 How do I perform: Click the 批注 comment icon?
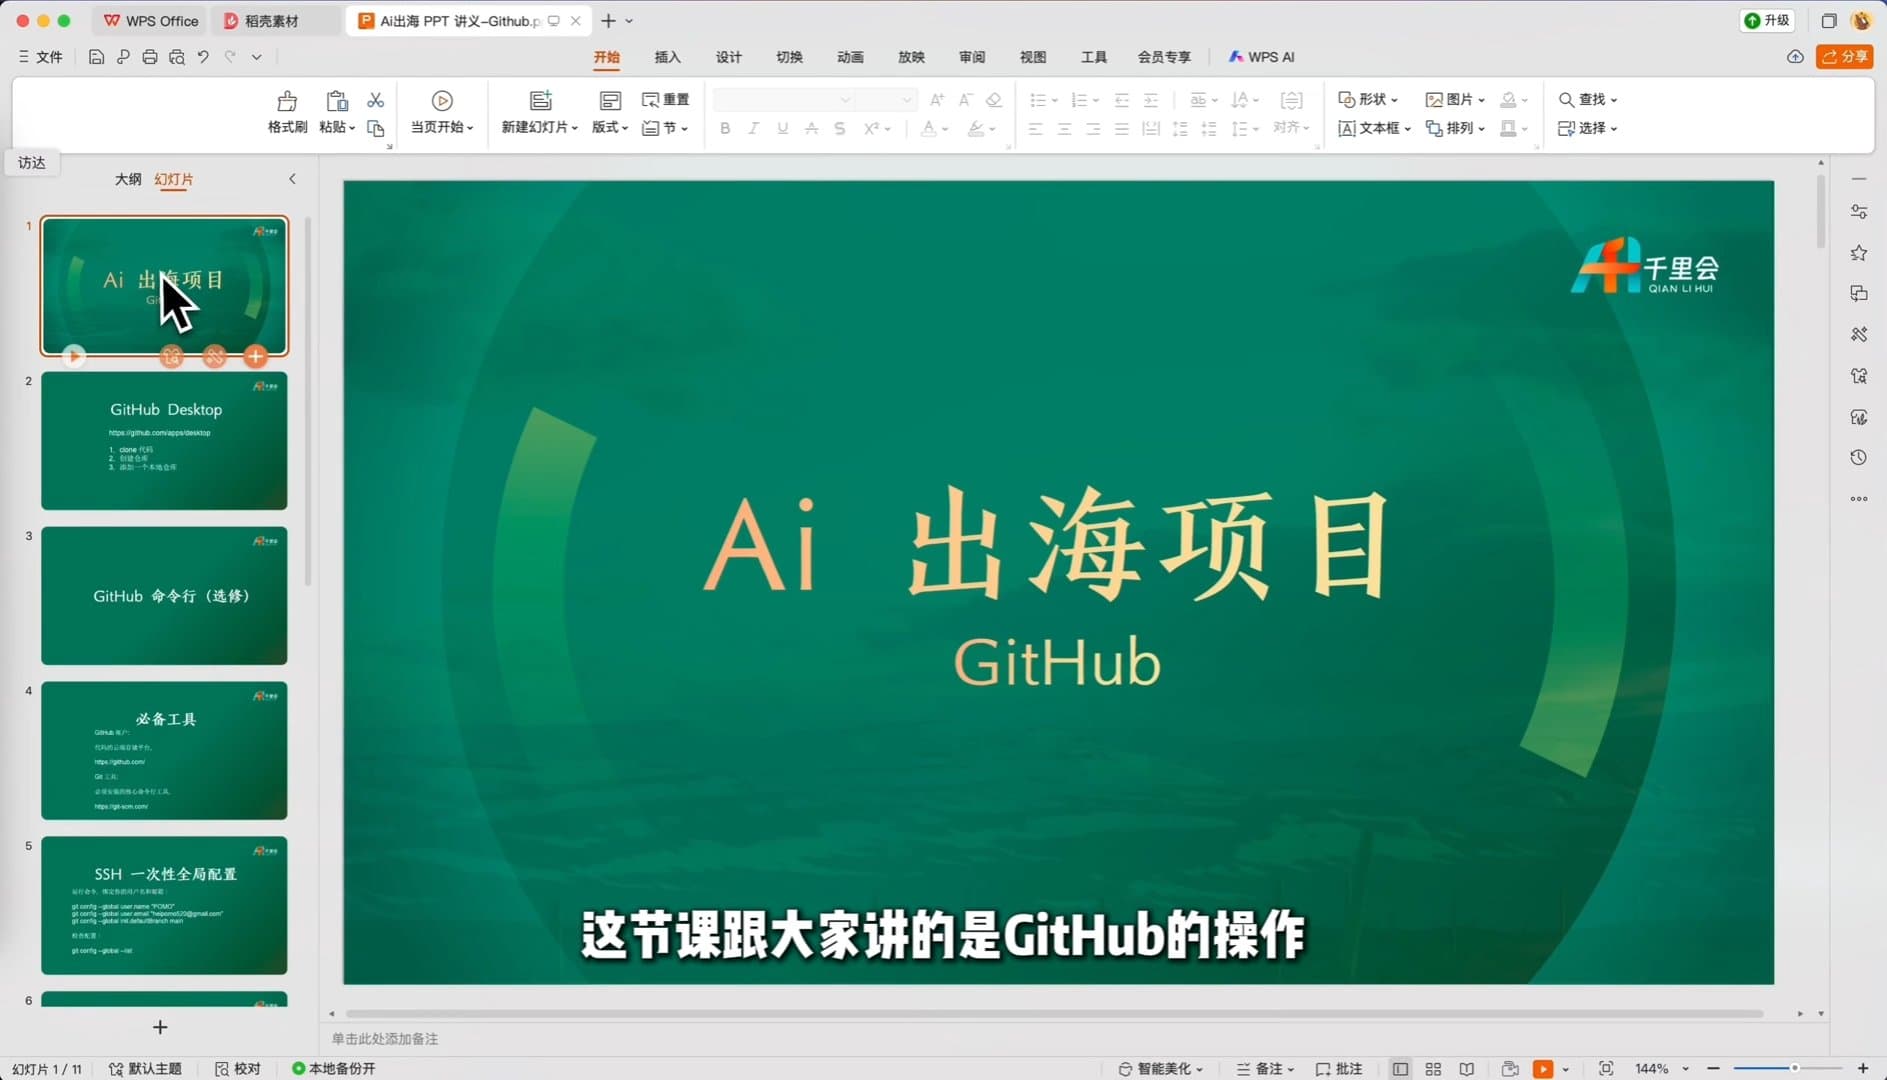[x=1338, y=1068]
